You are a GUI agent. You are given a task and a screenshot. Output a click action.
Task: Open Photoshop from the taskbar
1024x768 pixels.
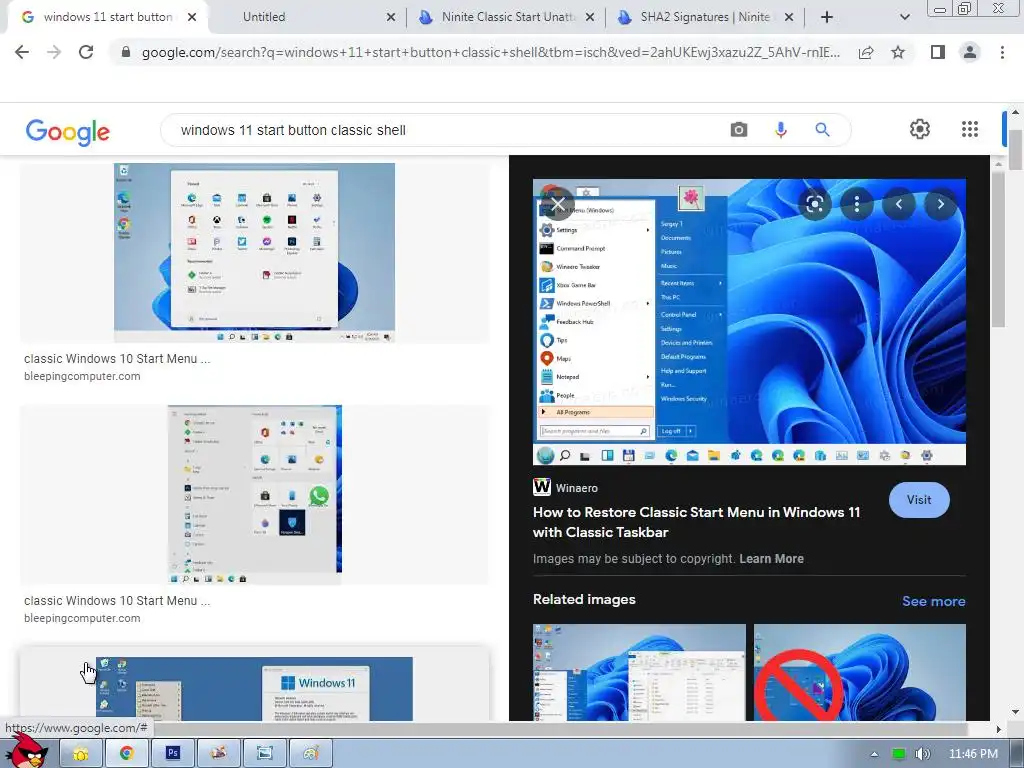pos(172,753)
